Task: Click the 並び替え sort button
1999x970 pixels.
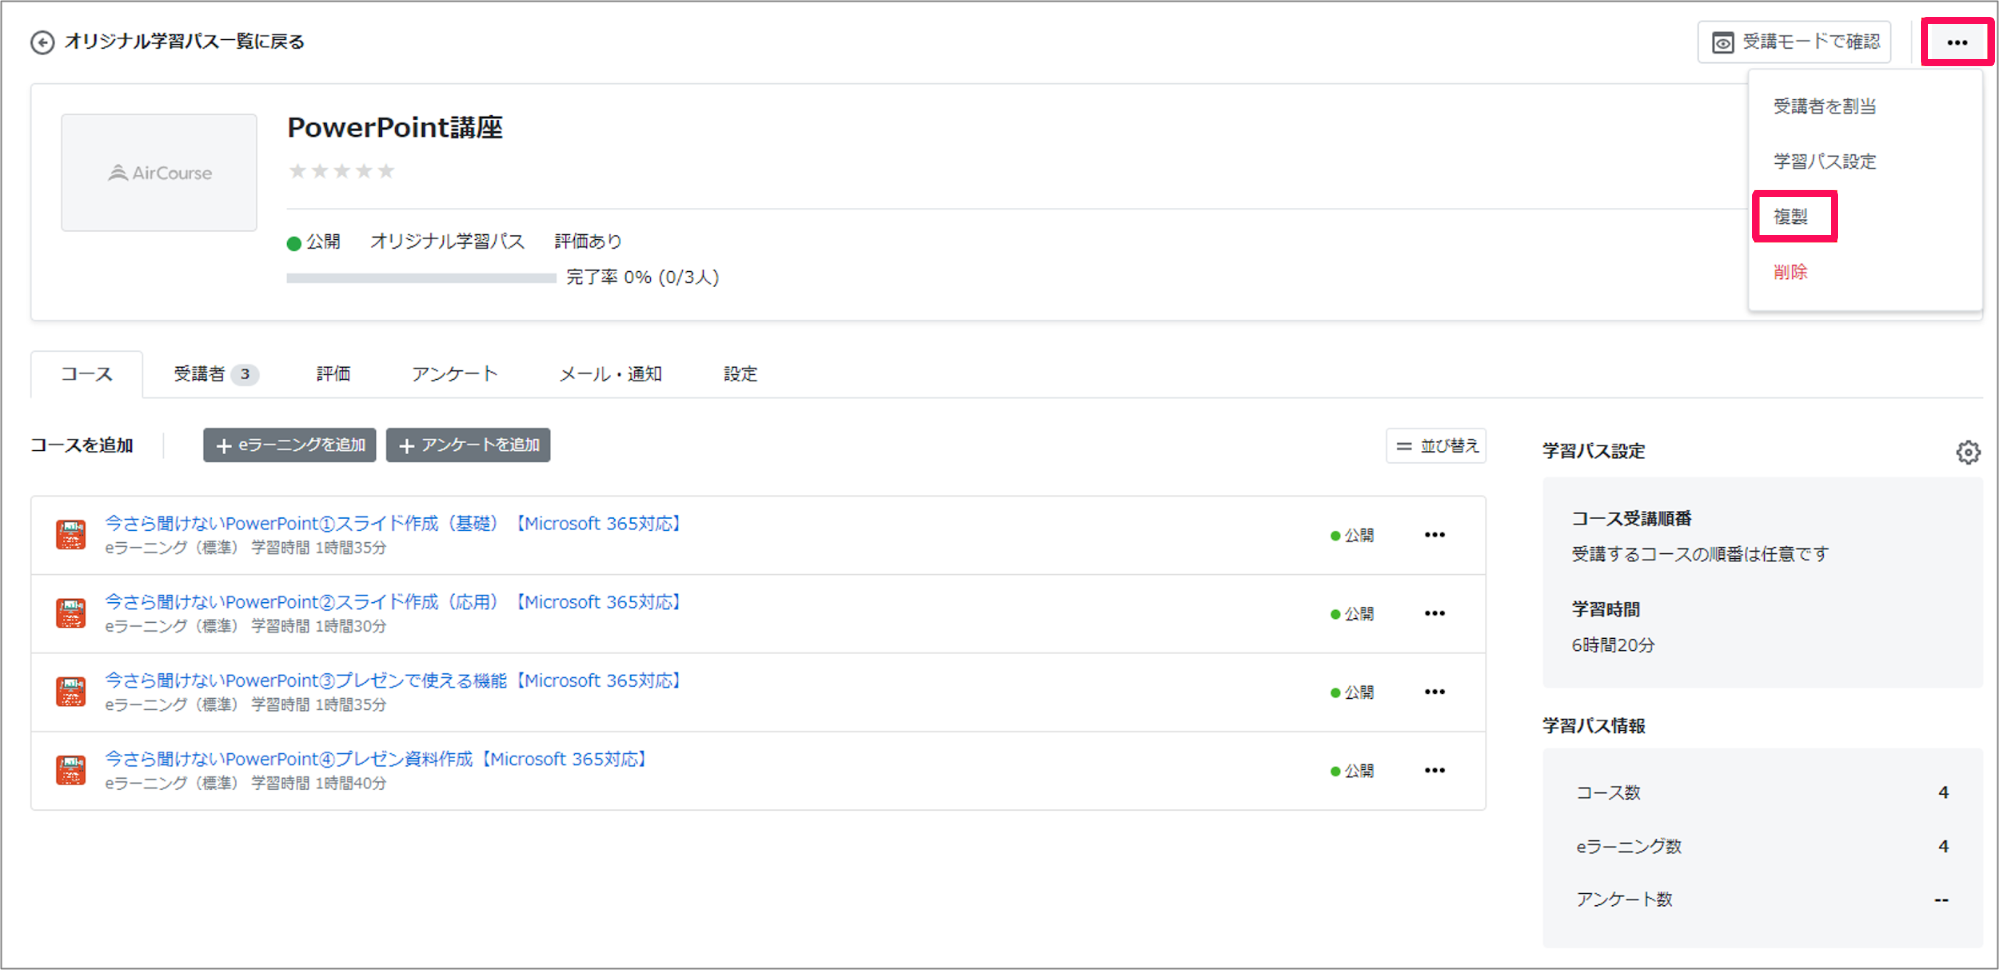Action: click(x=1436, y=446)
